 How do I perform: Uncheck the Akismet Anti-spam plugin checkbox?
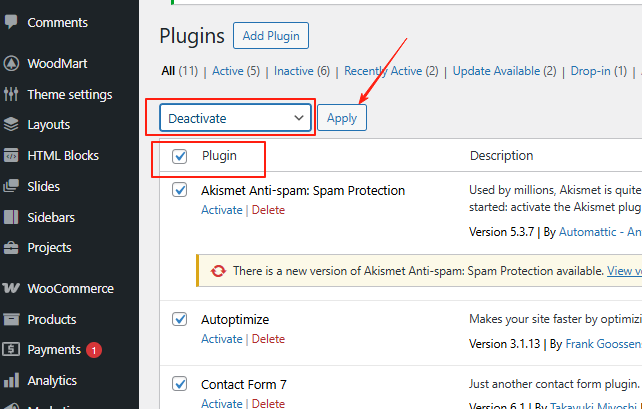(x=180, y=190)
